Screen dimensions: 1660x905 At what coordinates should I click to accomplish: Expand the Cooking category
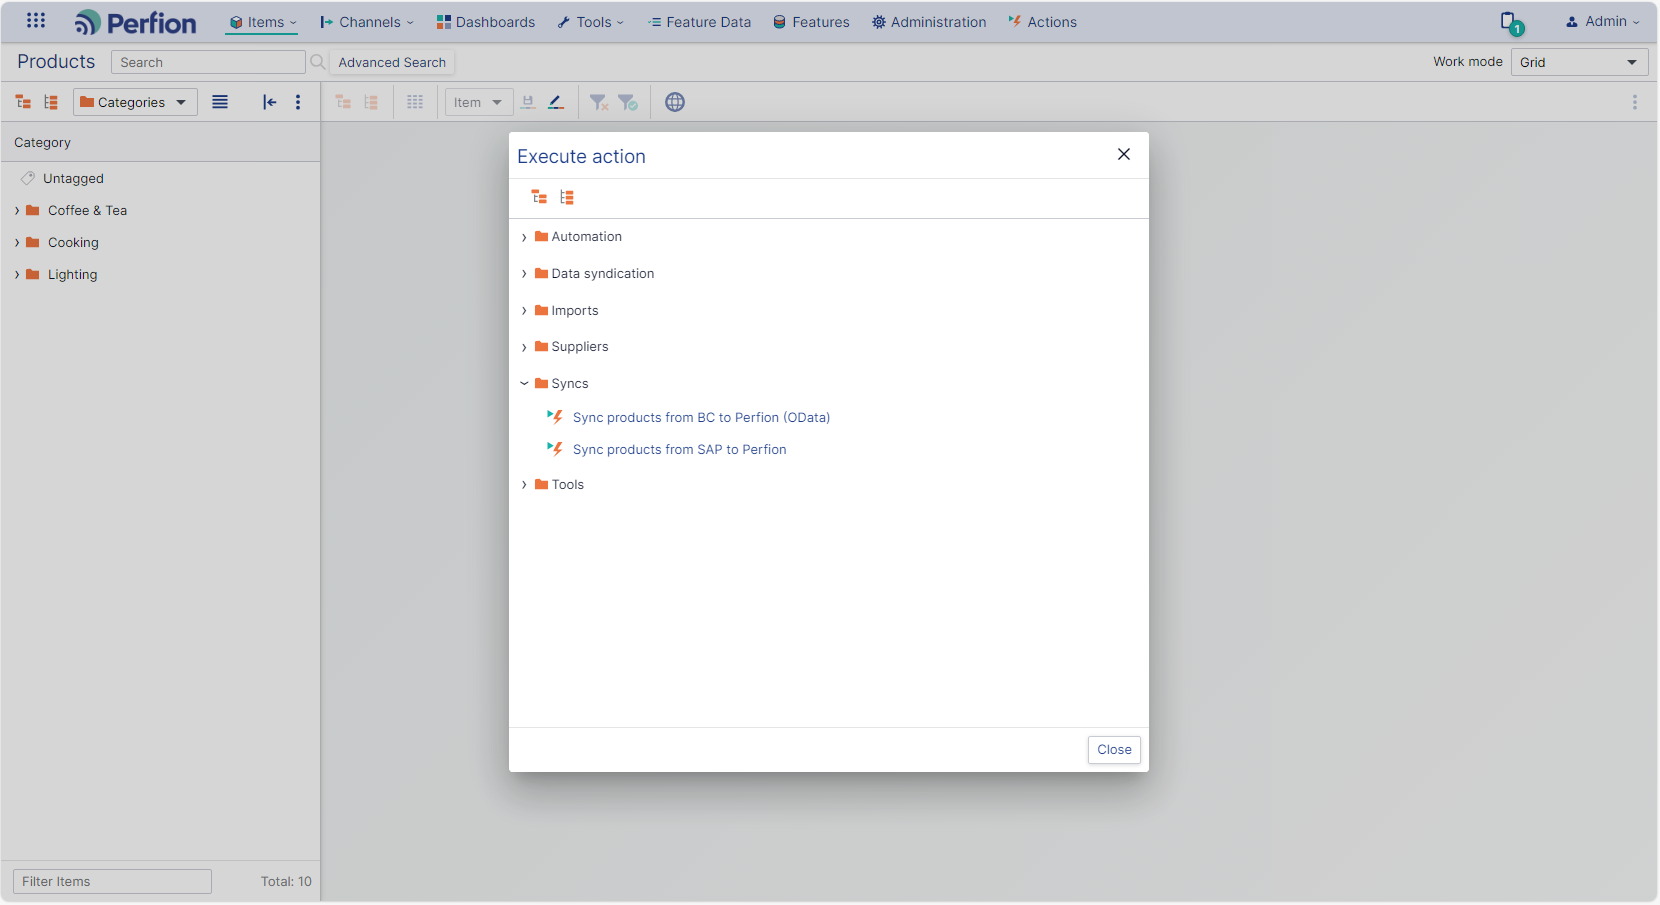[17, 242]
